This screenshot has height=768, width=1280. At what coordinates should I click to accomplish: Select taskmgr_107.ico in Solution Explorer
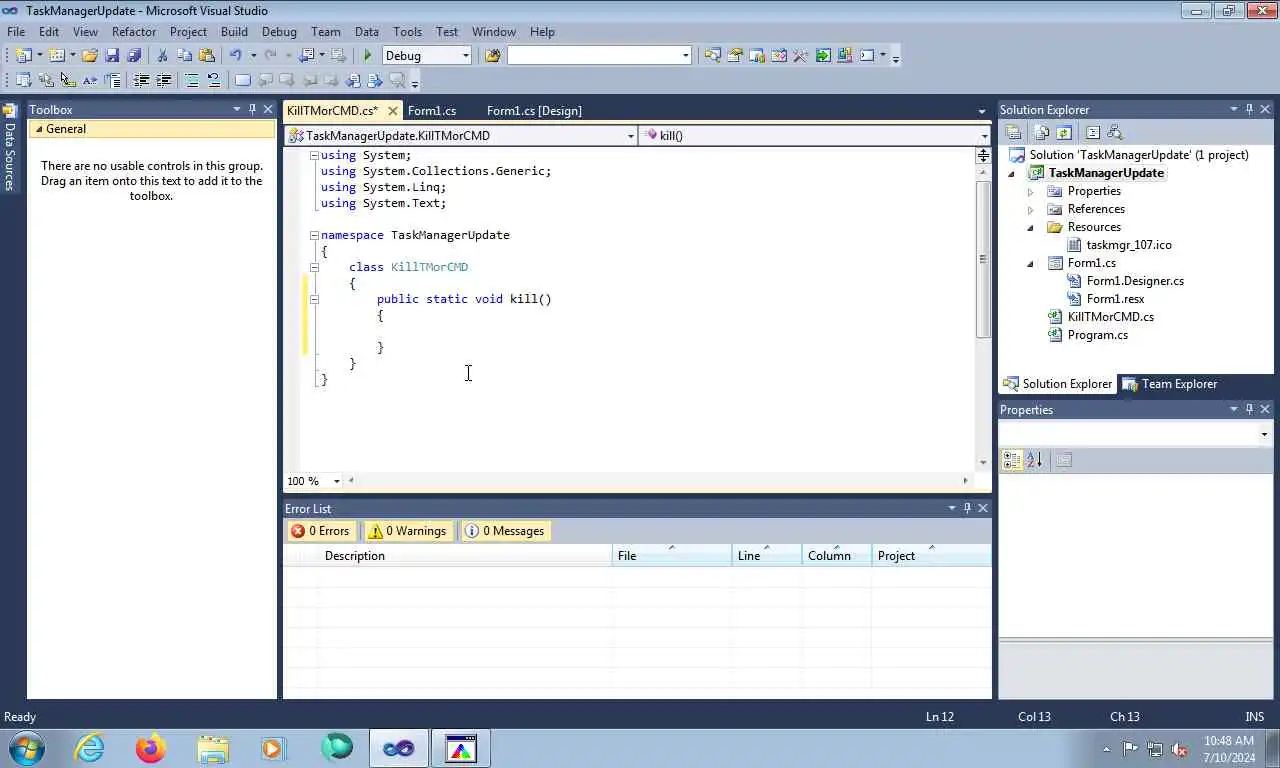(x=1129, y=245)
